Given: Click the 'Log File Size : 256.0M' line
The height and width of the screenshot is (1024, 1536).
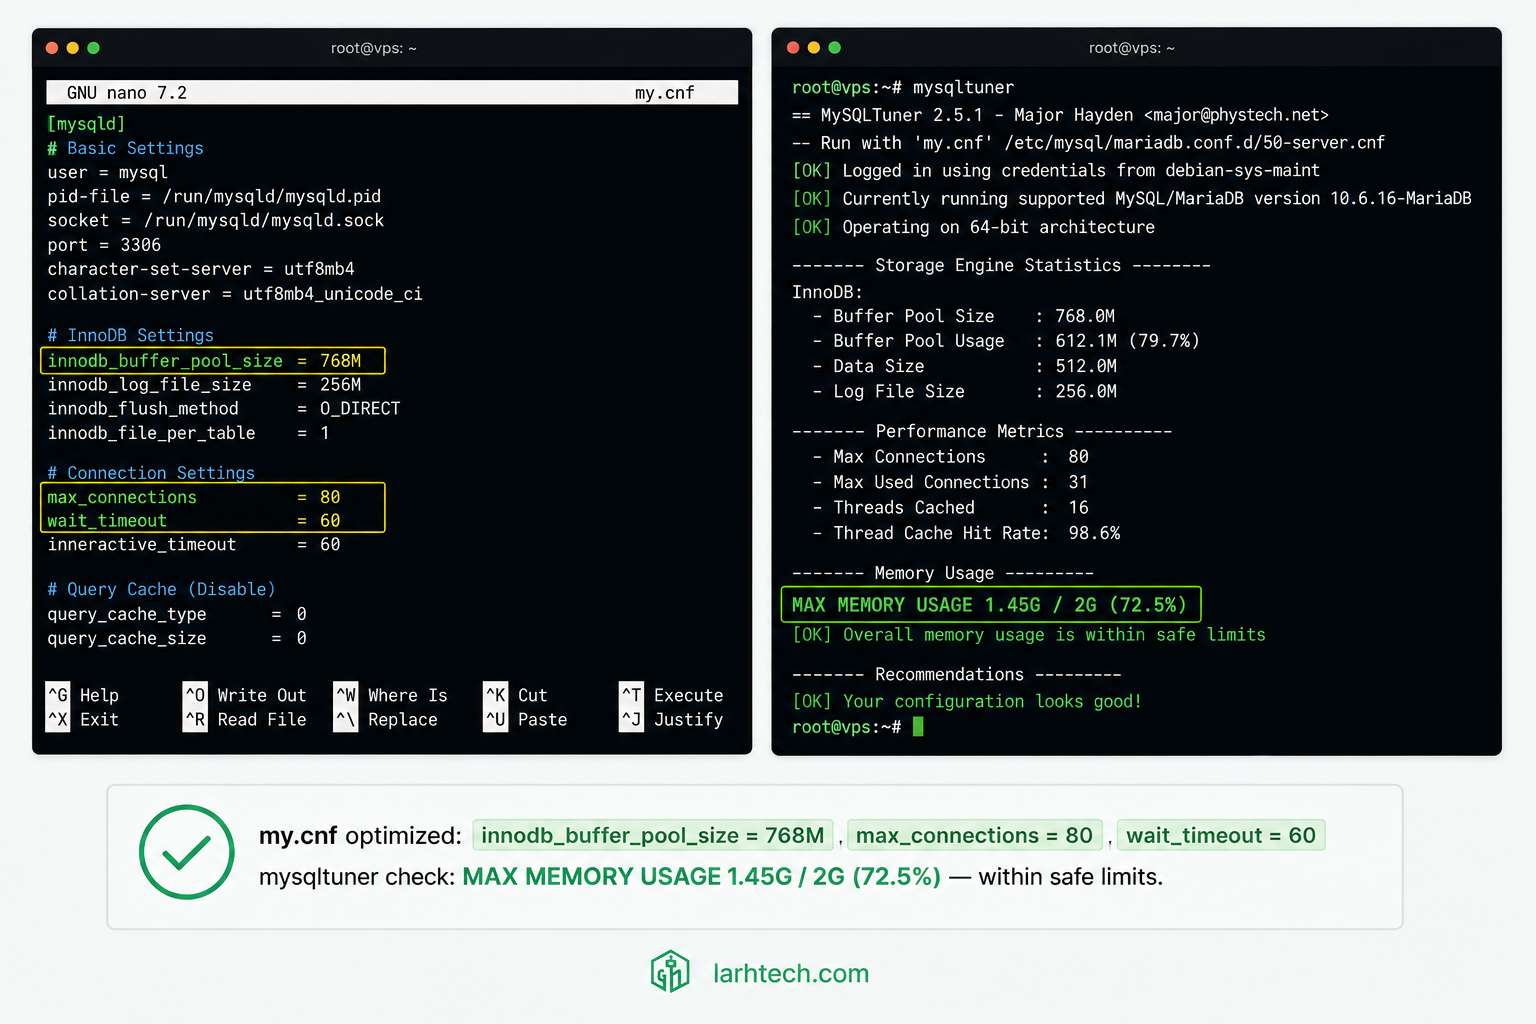Looking at the screenshot, I should (x=965, y=391).
